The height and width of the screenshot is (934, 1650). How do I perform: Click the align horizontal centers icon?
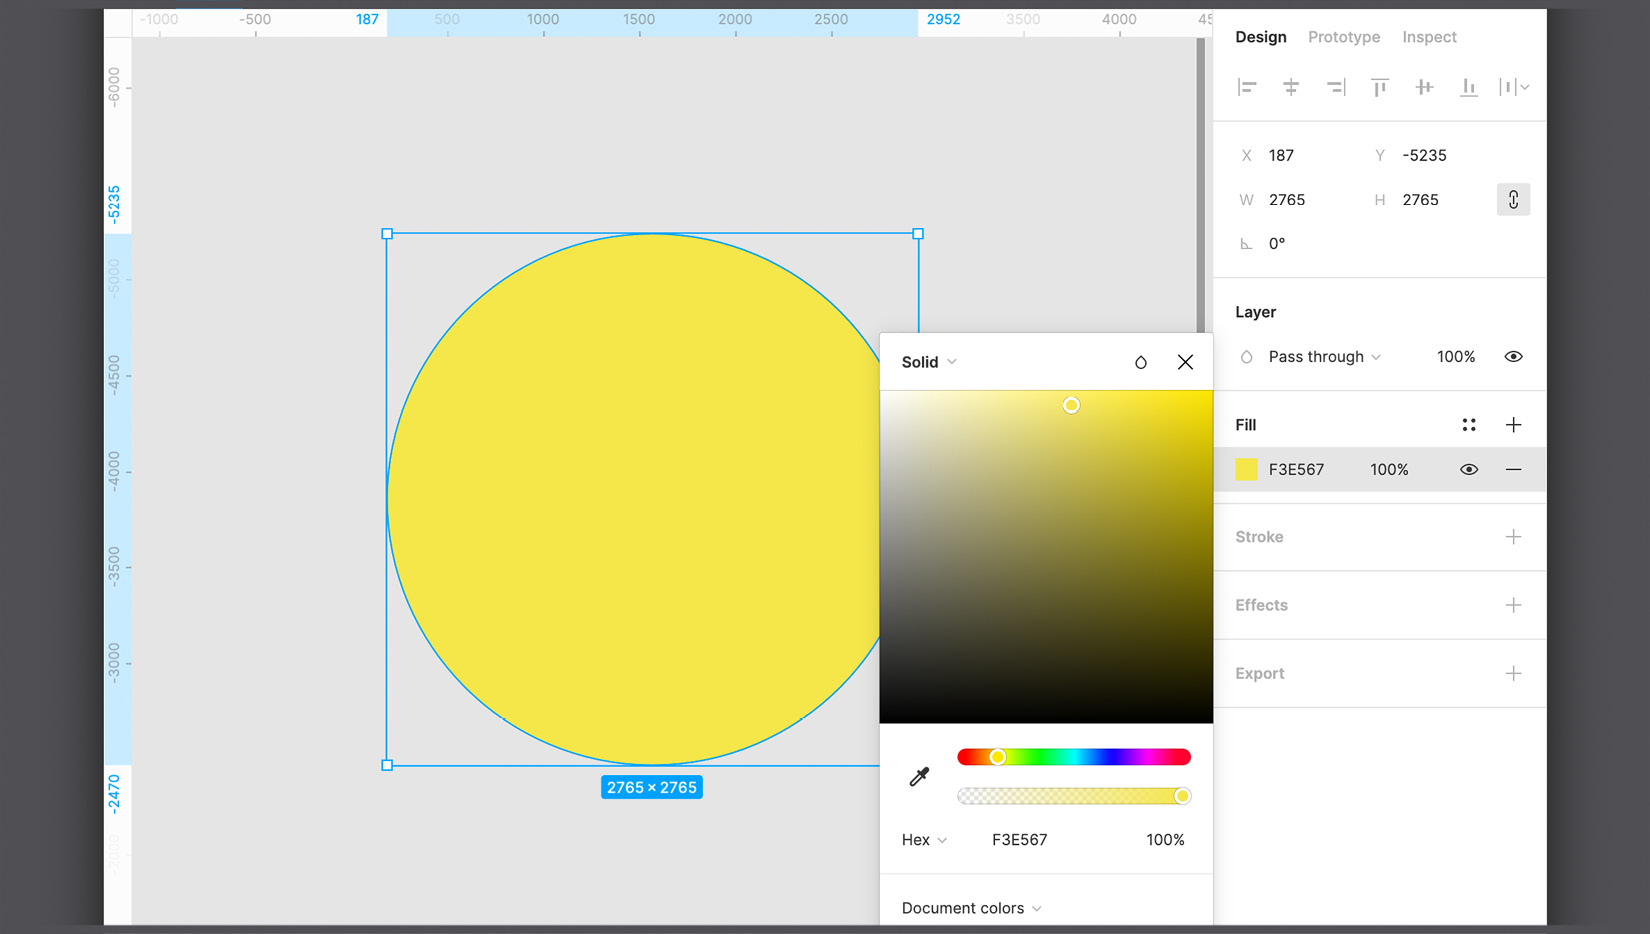[x=1291, y=87]
